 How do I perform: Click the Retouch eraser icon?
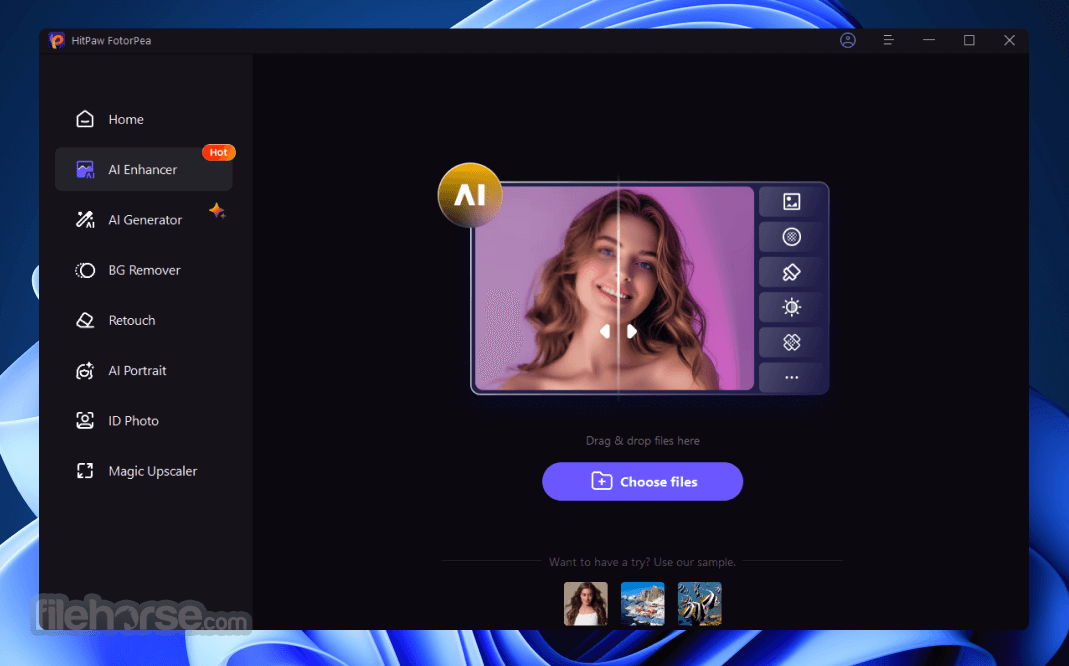tap(85, 320)
